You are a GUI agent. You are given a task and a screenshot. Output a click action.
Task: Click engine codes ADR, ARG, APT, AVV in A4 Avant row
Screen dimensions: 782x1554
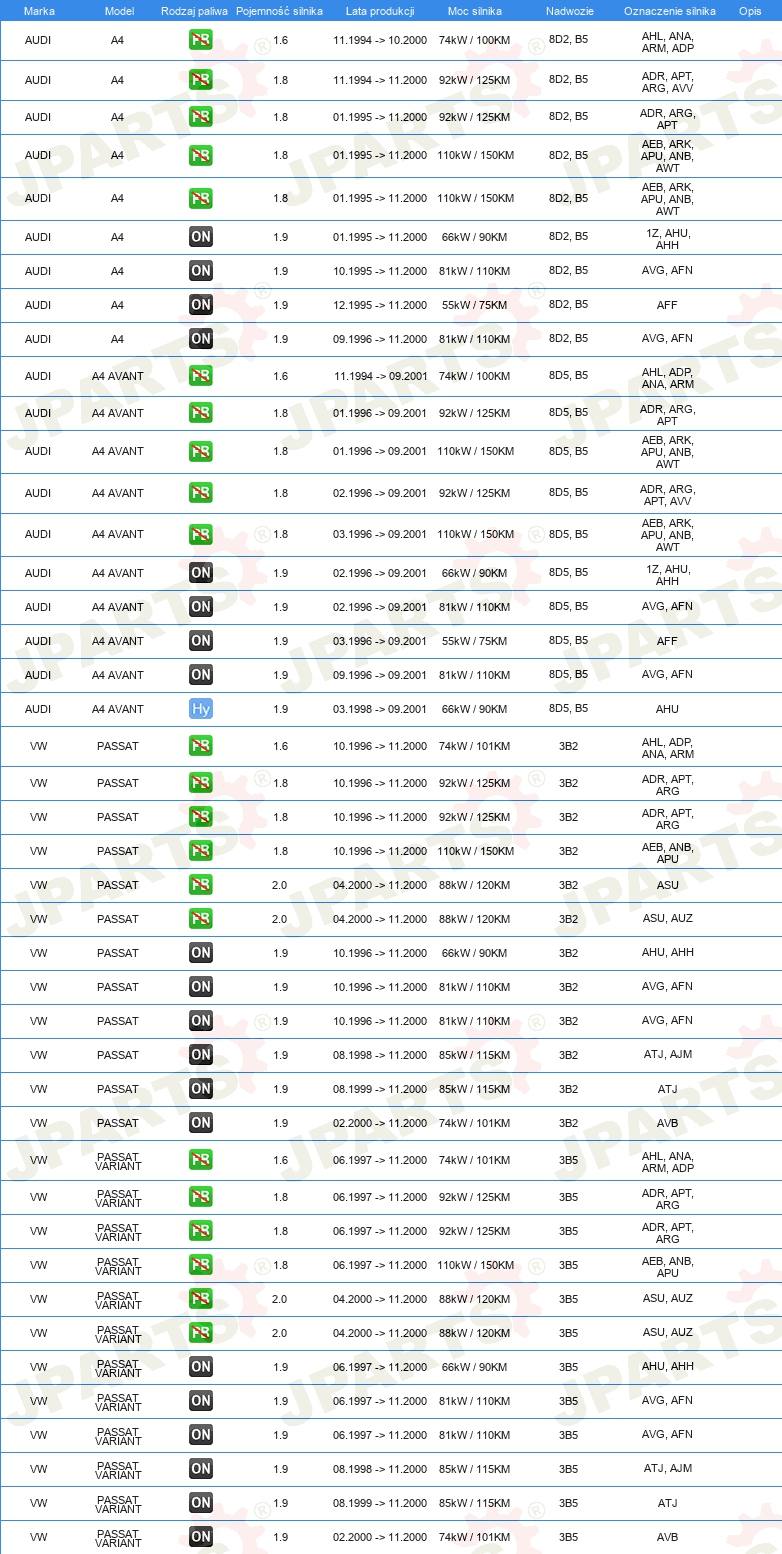click(x=667, y=495)
